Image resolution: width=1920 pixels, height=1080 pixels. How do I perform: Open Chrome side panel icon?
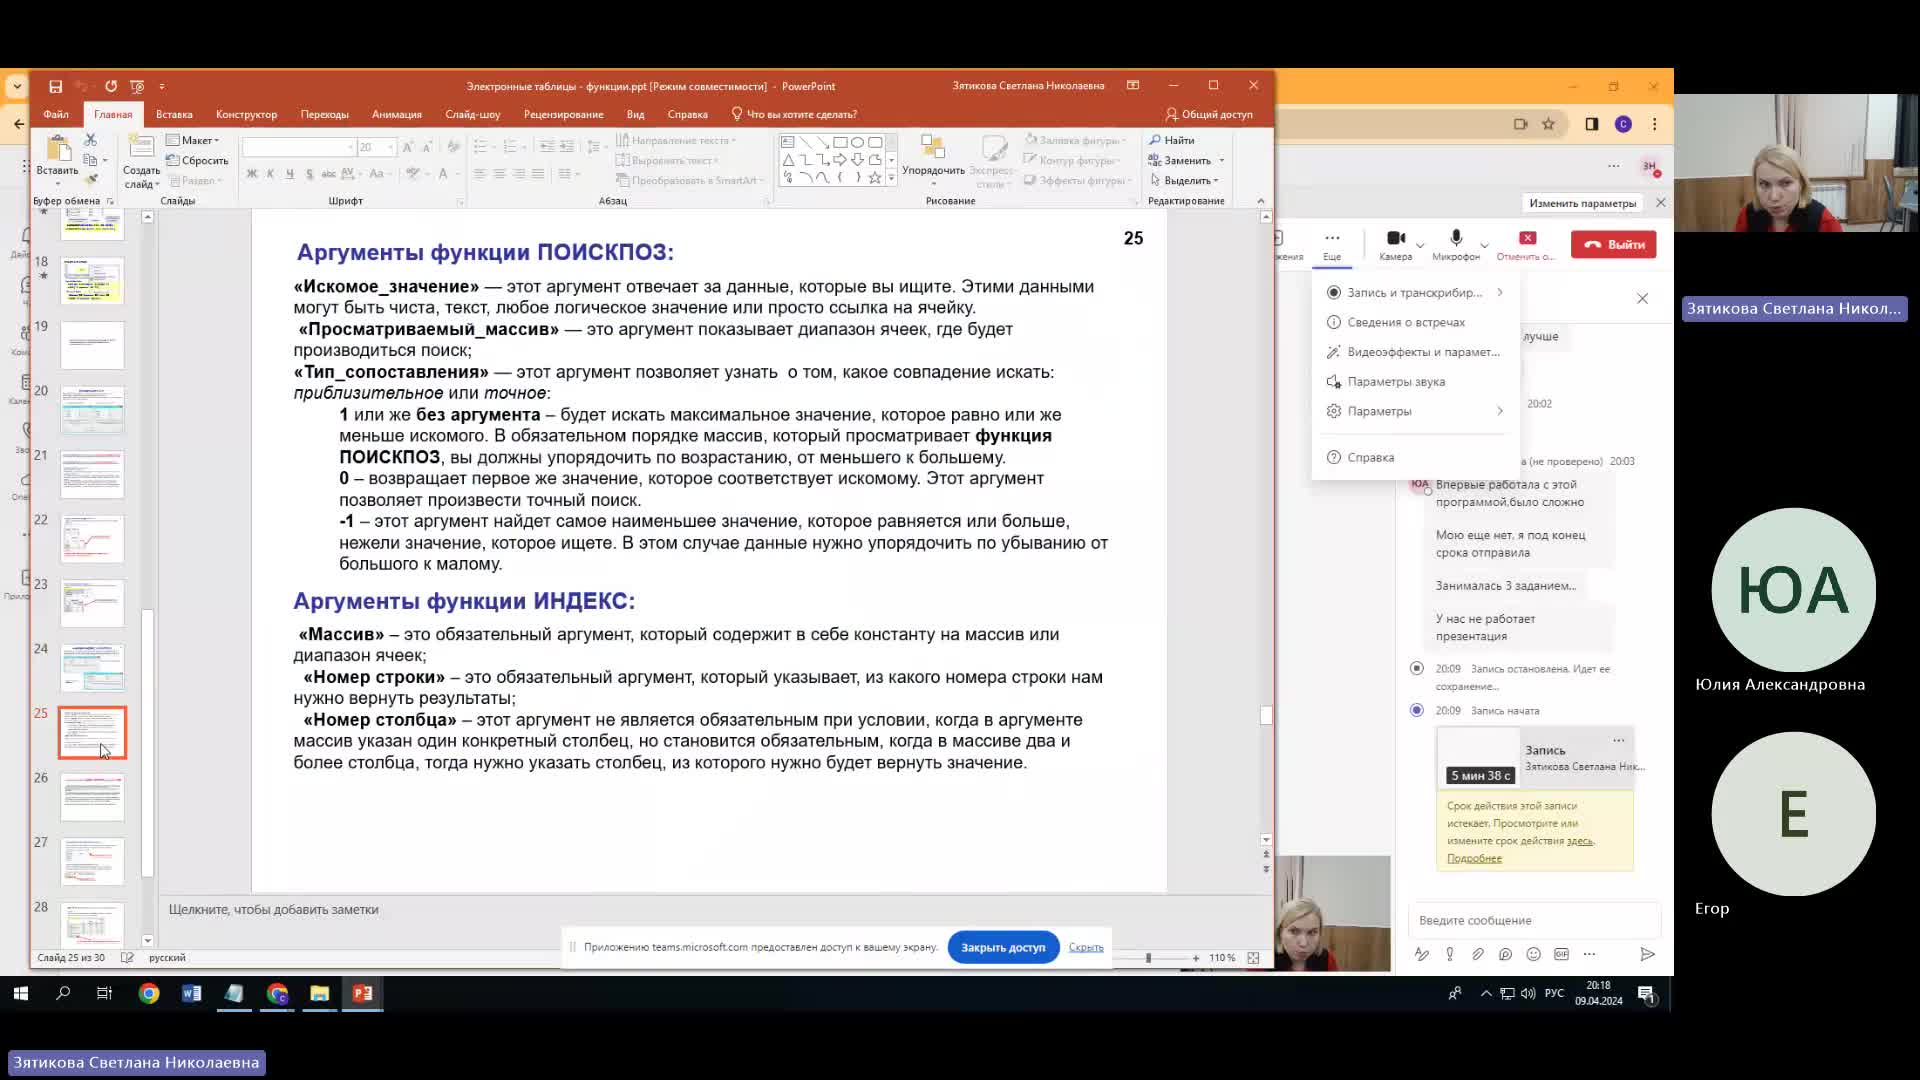click(x=1592, y=124)
